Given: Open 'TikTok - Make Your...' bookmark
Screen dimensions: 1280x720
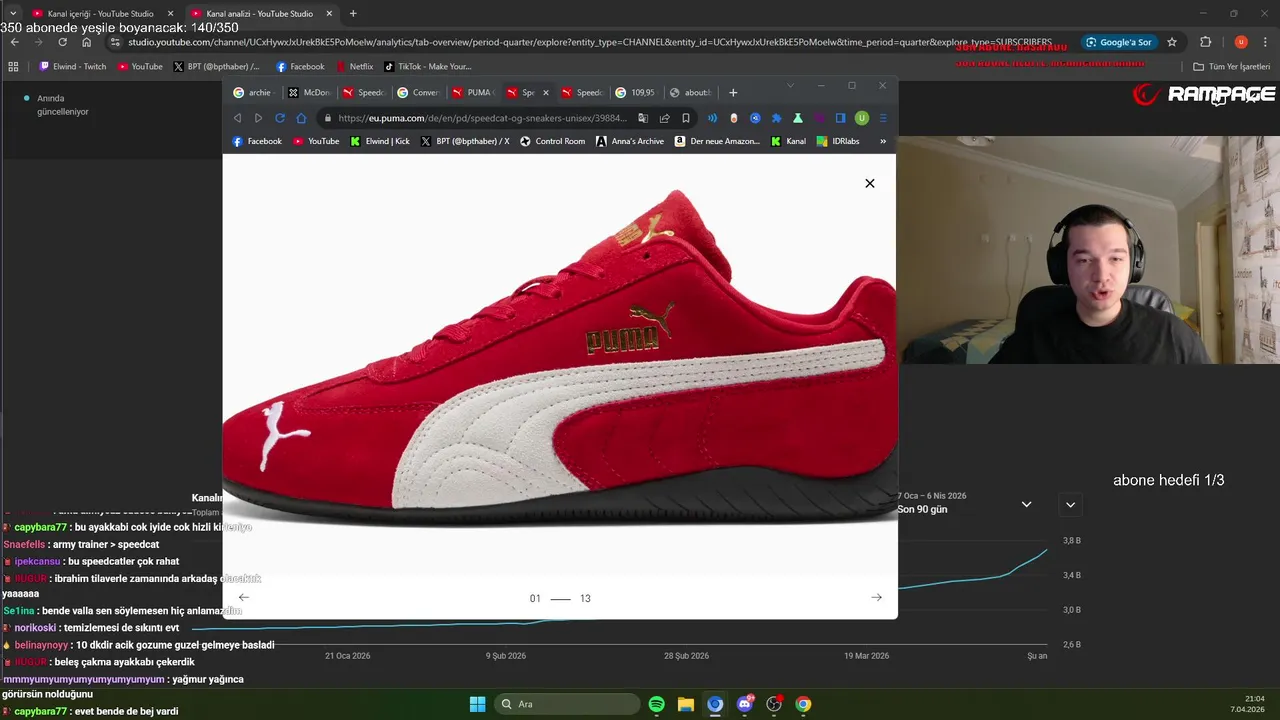Looking at the screenshot, I should coord(427,66).
